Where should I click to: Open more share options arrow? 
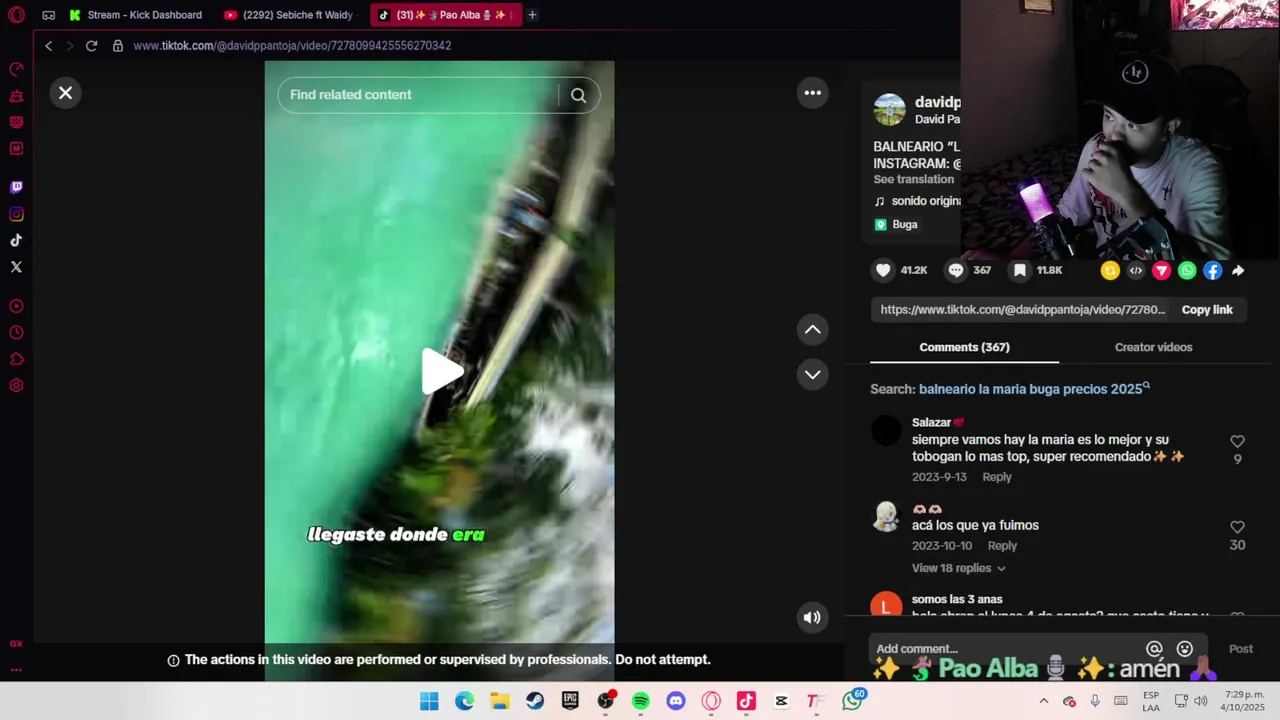click(1238, 270)
